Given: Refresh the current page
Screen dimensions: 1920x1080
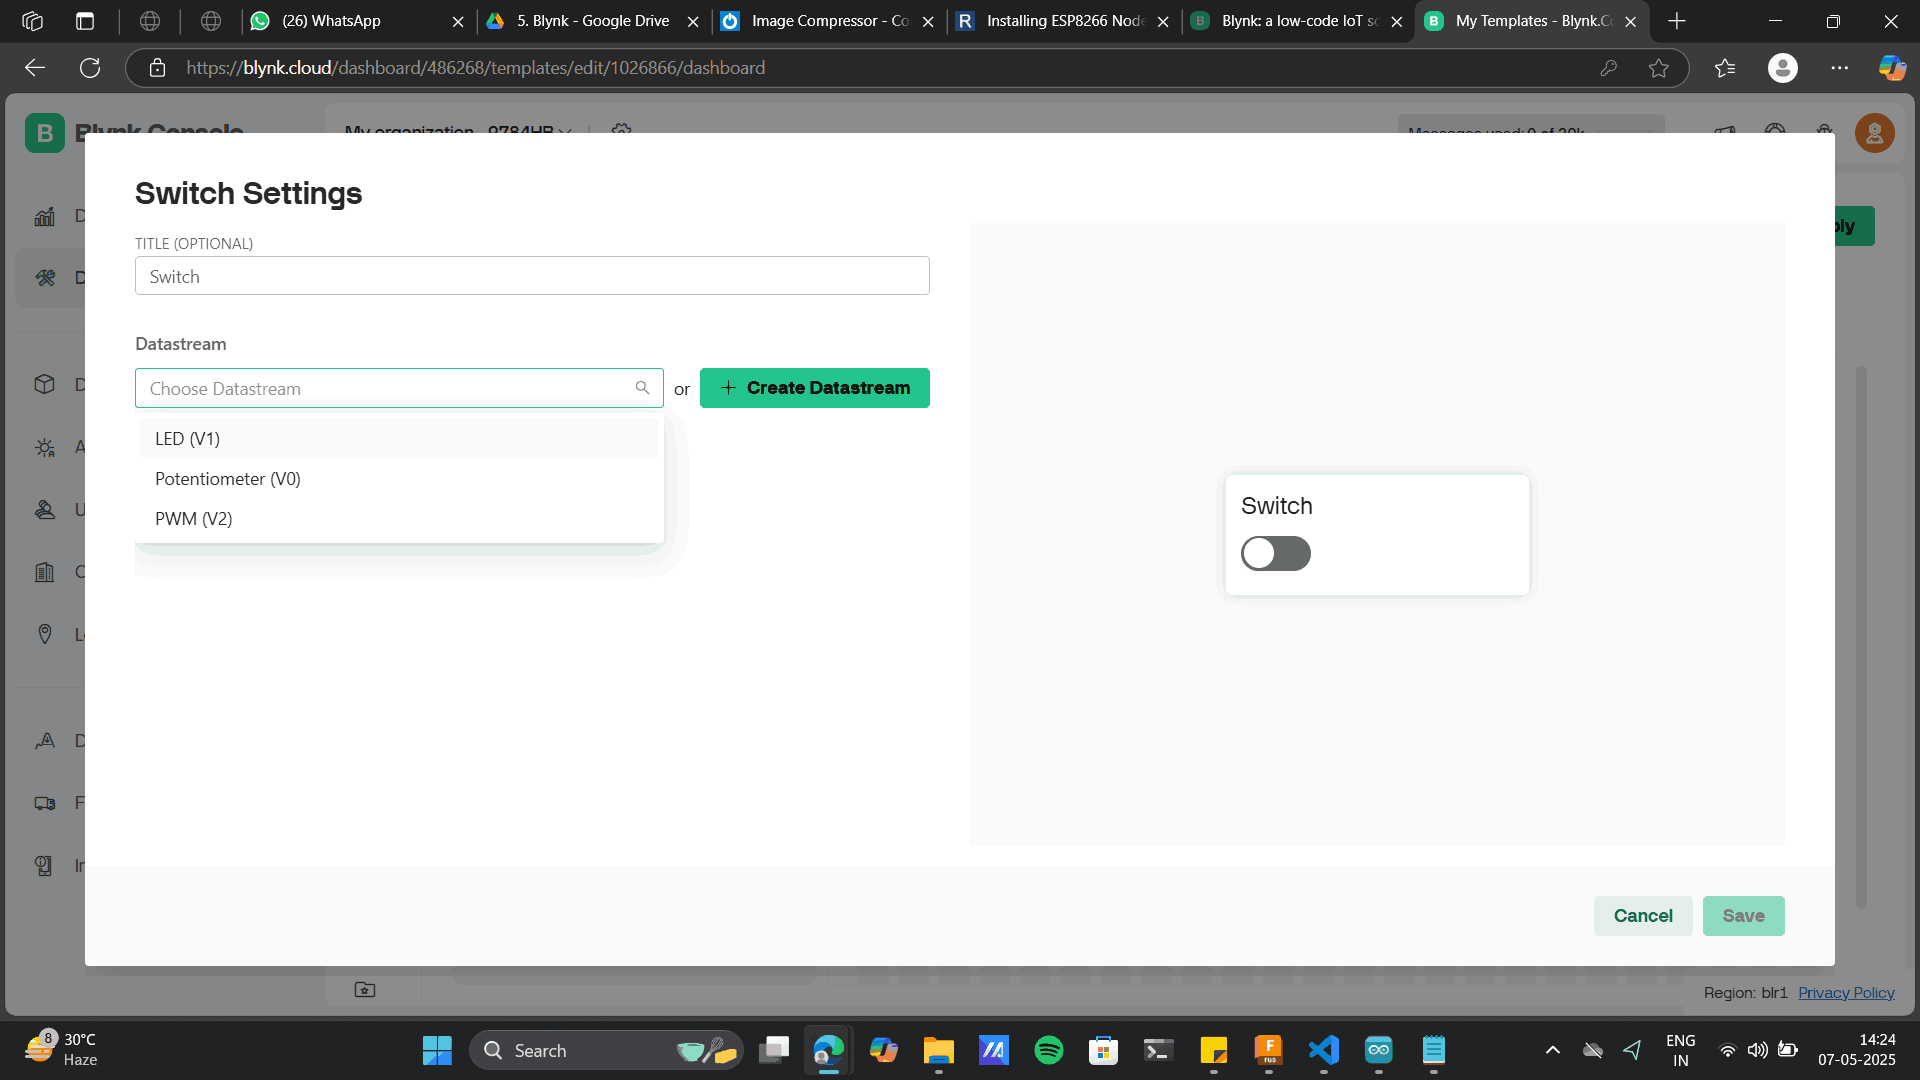Looking at the screenshot, I should coord(90,68).
